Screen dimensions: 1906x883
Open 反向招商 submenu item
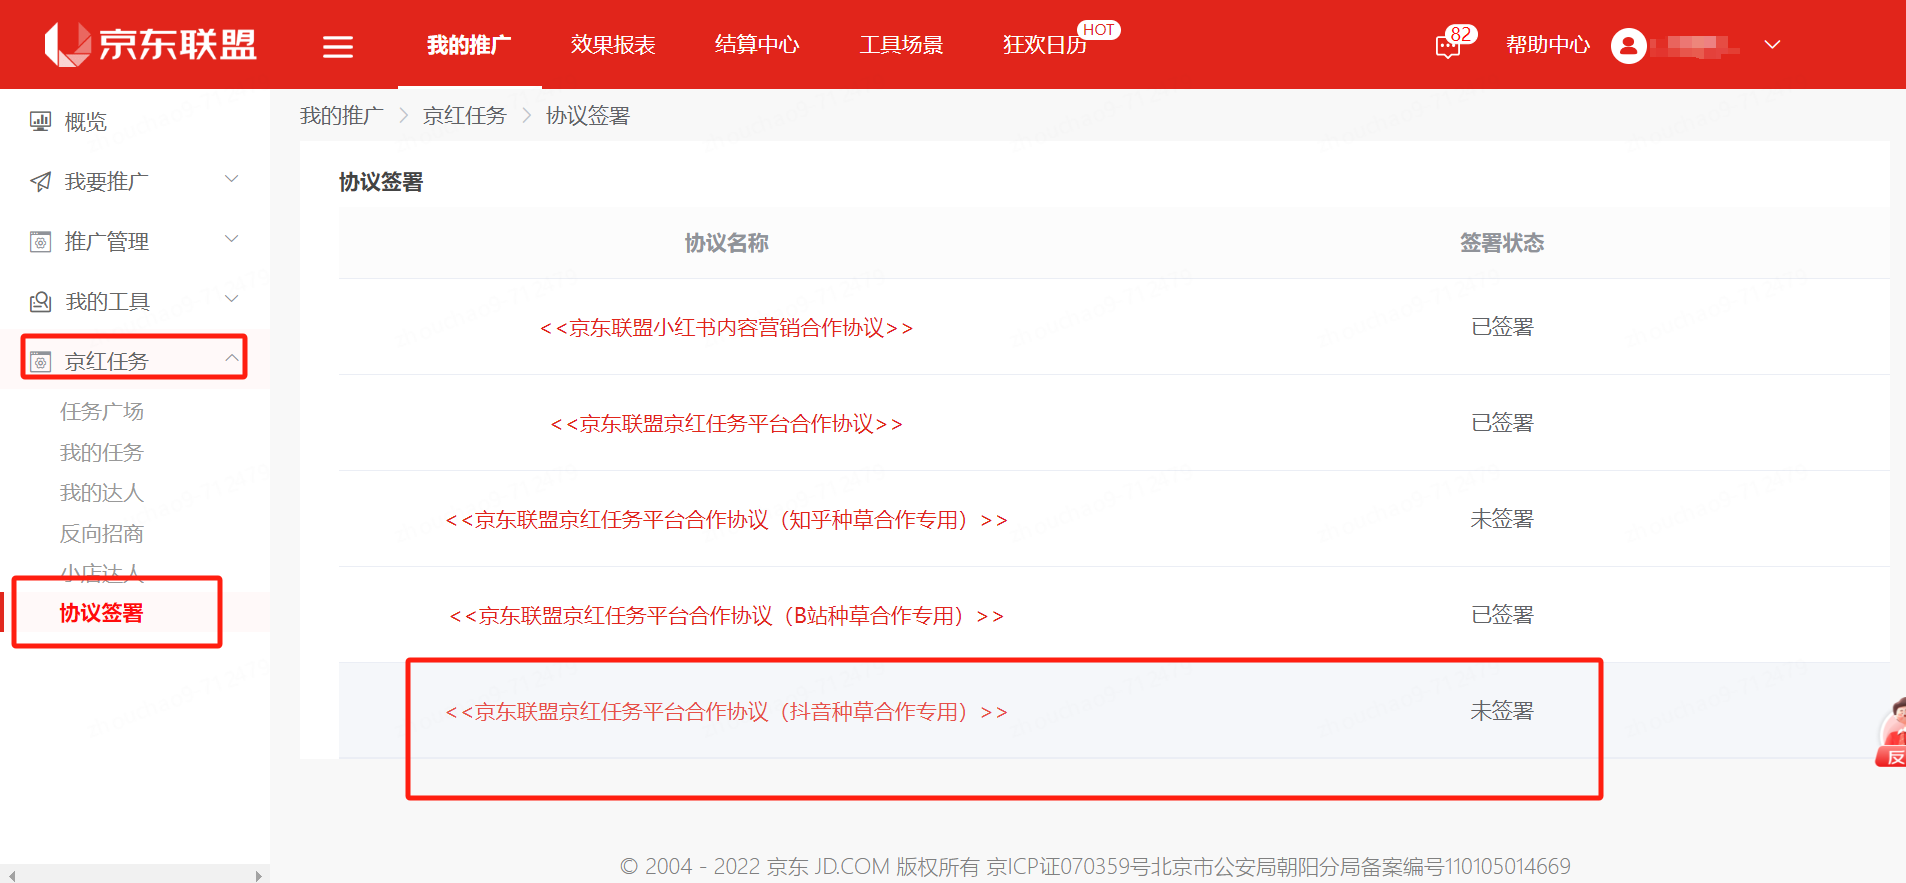click(x=101, y=534)
